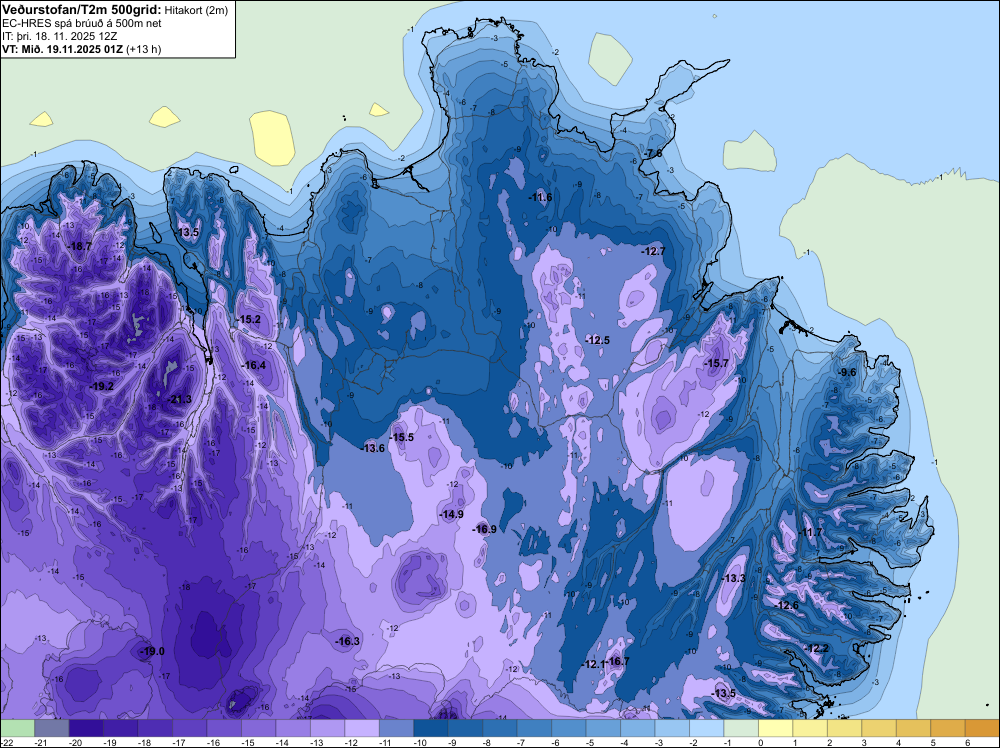Click the -15.2 temperature label

[x=248, y=319]
